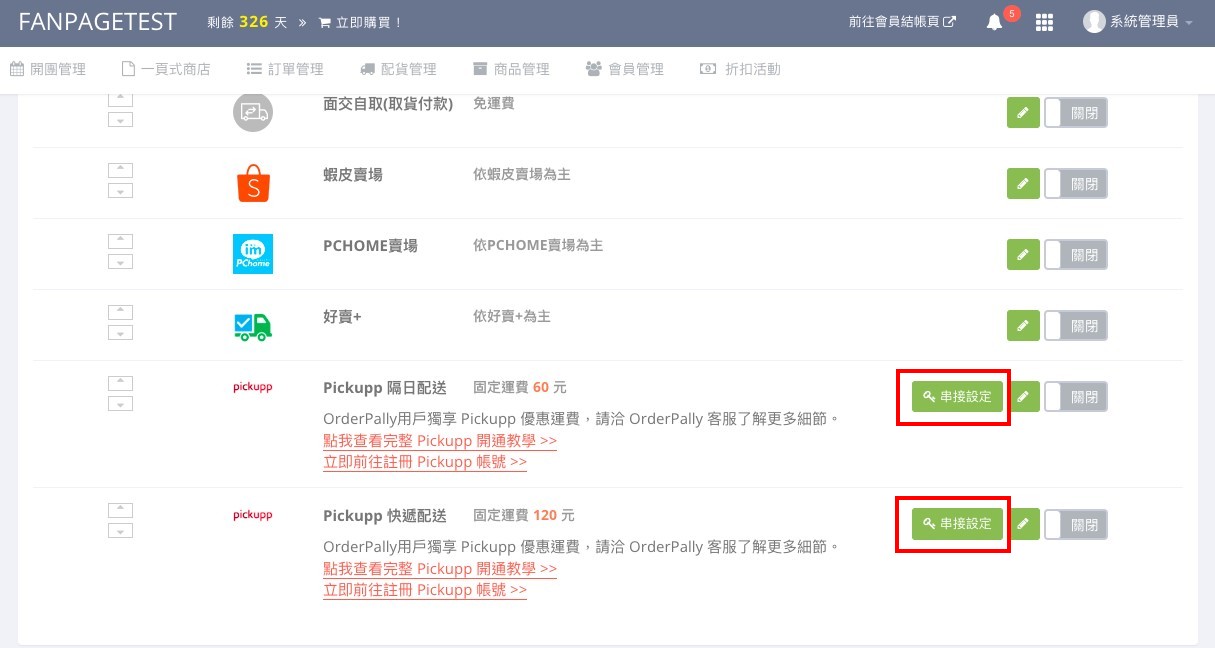
Task: Click the pencil edit icon for PCHOME賣場
Action: 1023,255
